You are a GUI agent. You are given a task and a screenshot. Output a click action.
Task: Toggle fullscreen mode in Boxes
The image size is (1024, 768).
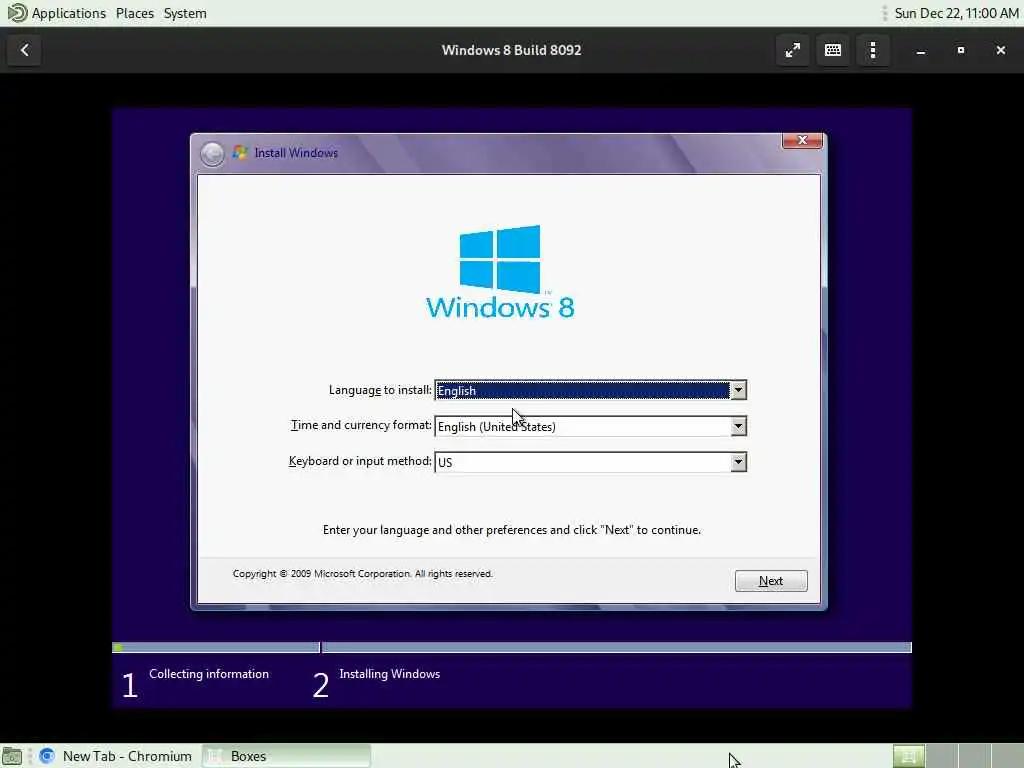[793, 50]
